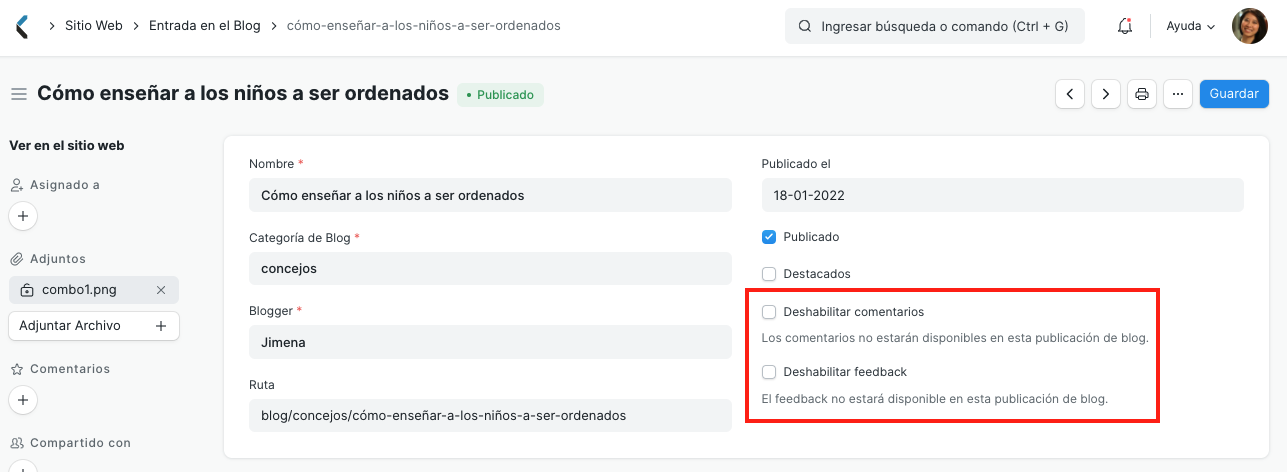Add an assignee with plus button

[x=22, y=215]
